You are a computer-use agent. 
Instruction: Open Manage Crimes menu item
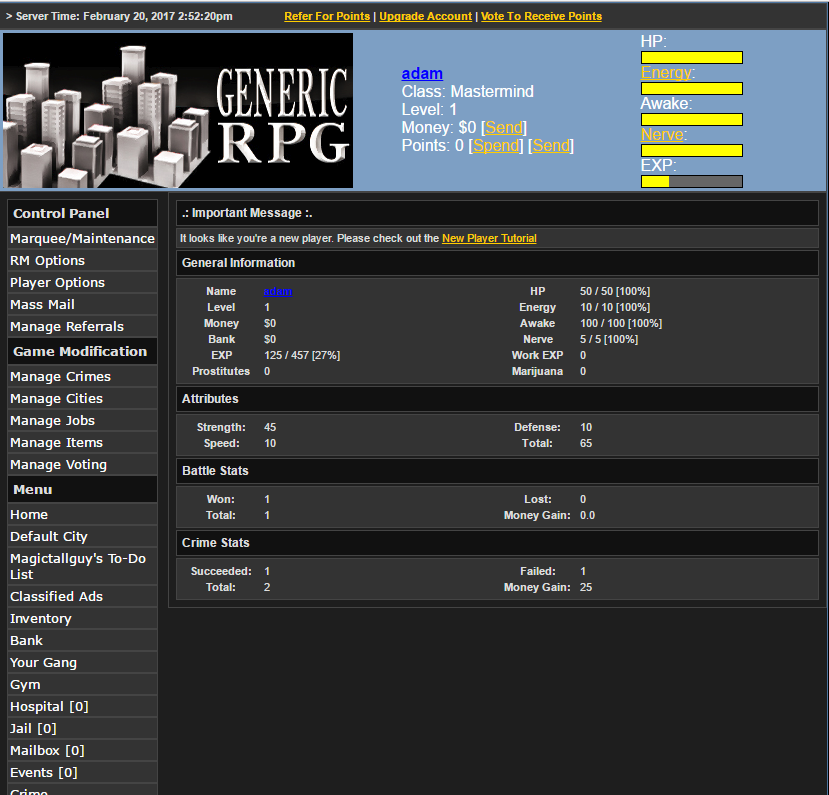point(60,377)
